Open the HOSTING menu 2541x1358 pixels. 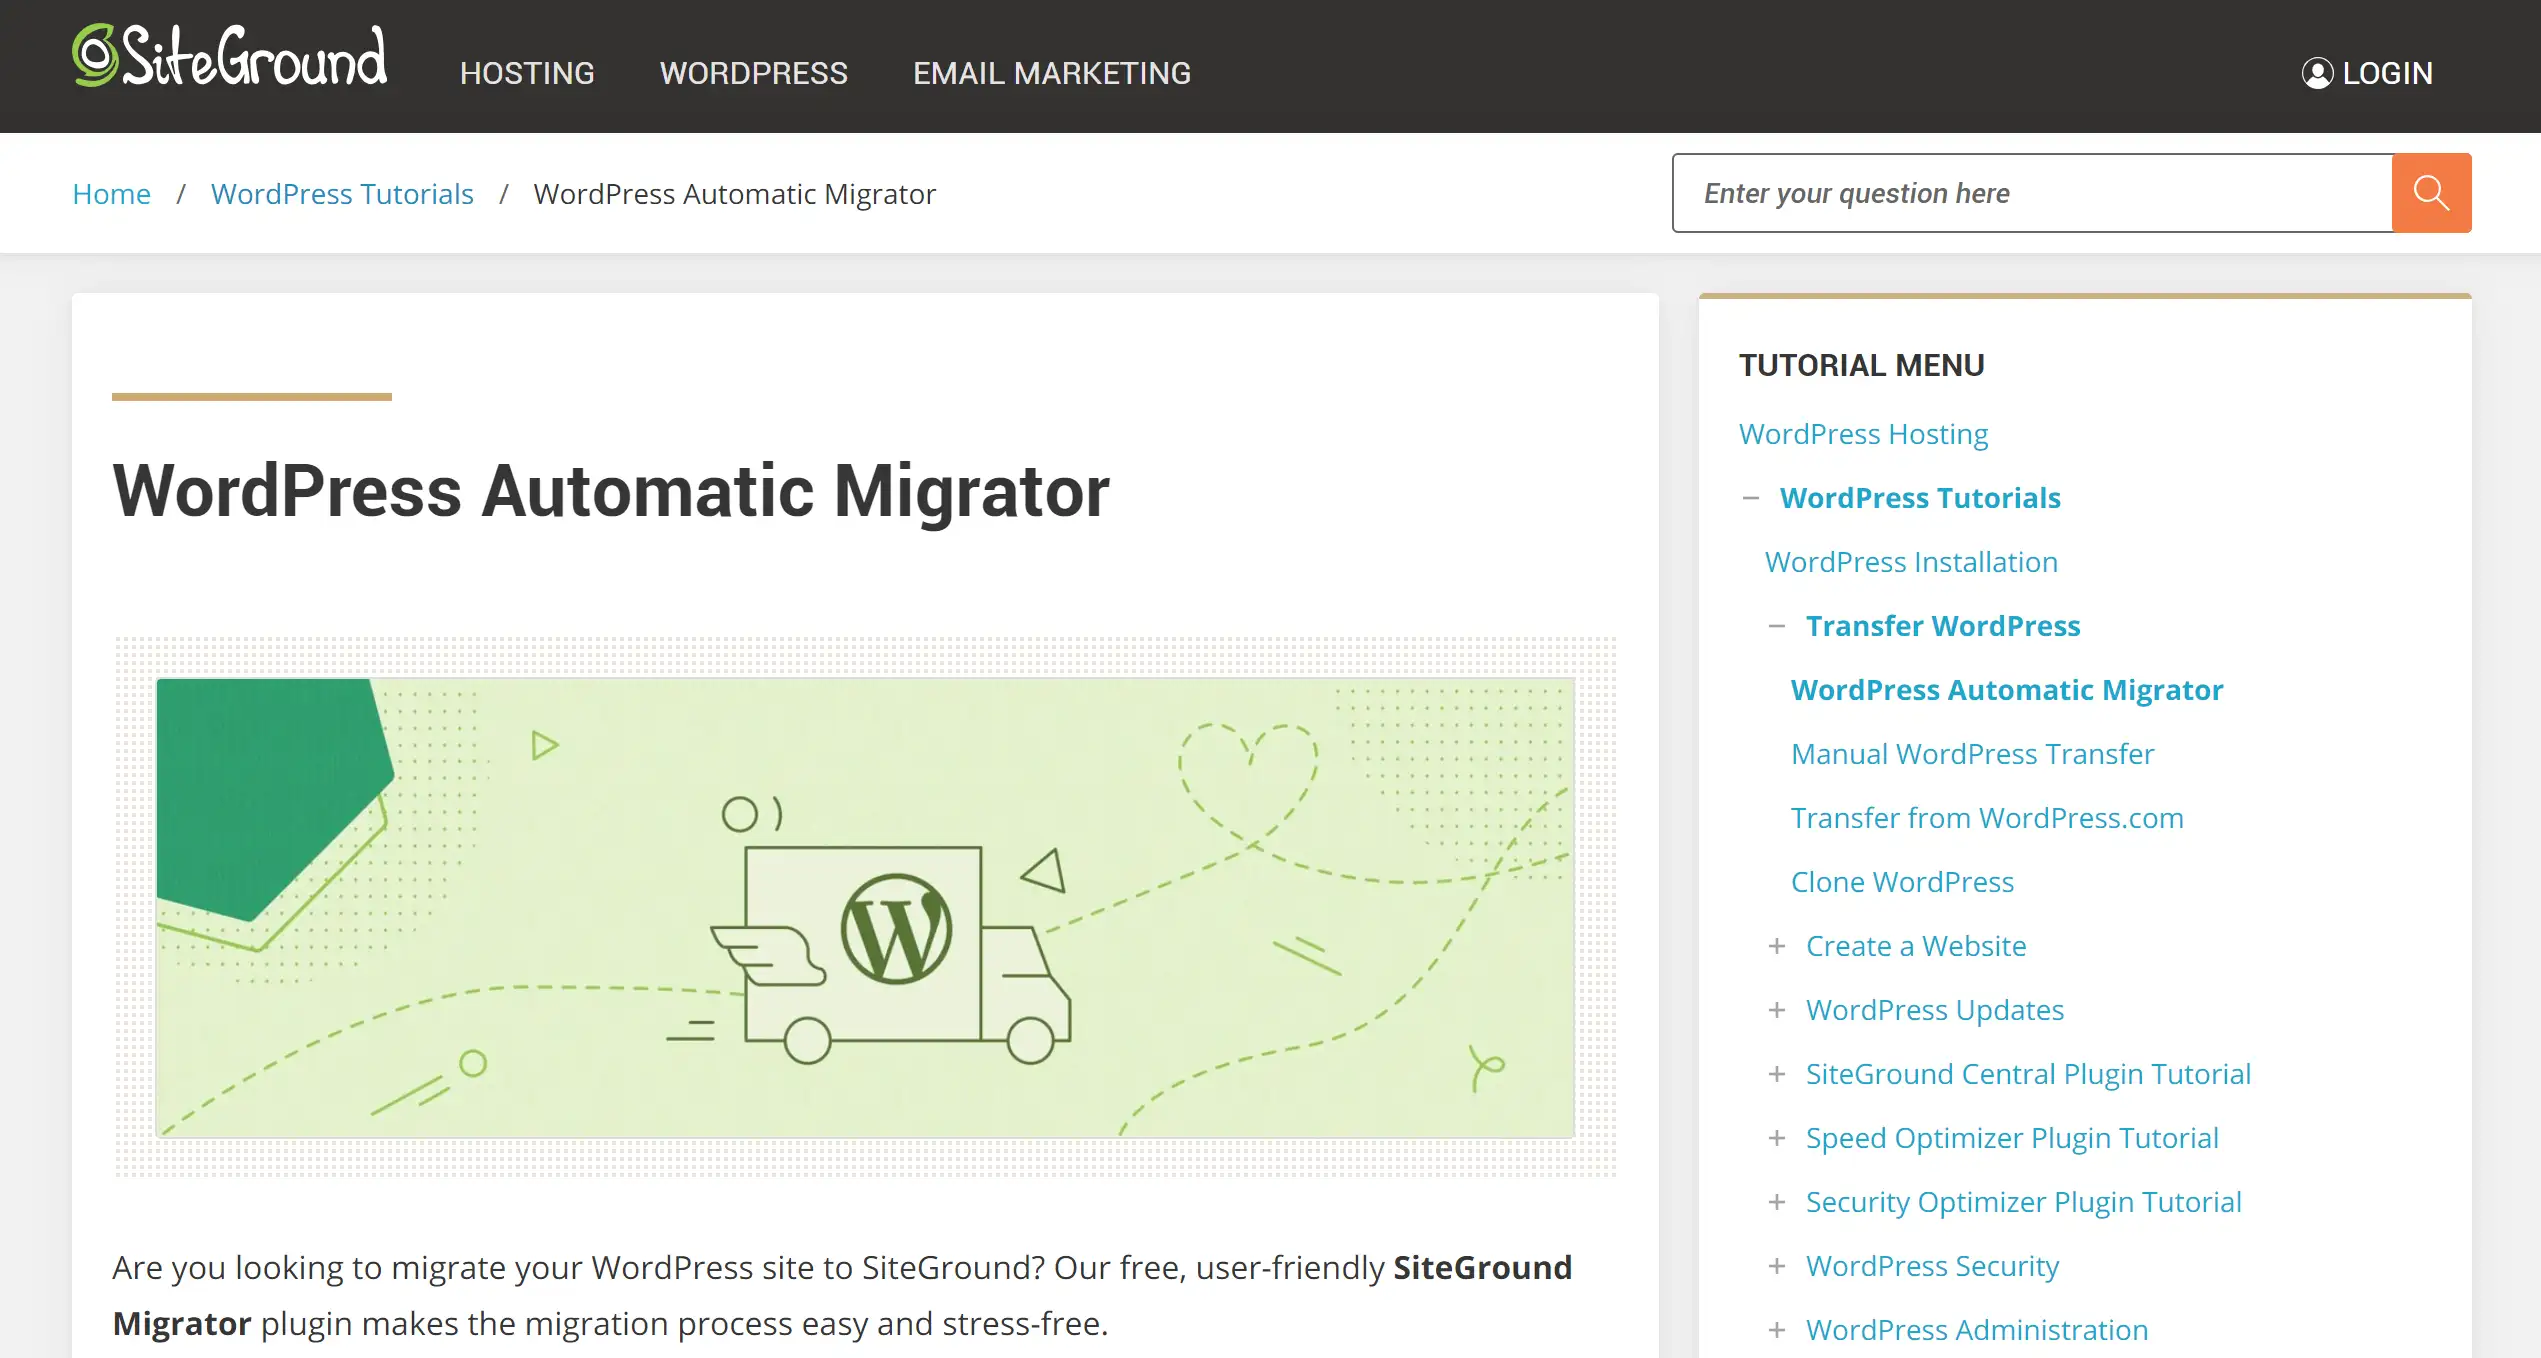pyautogui.click(x=527, y=73)
